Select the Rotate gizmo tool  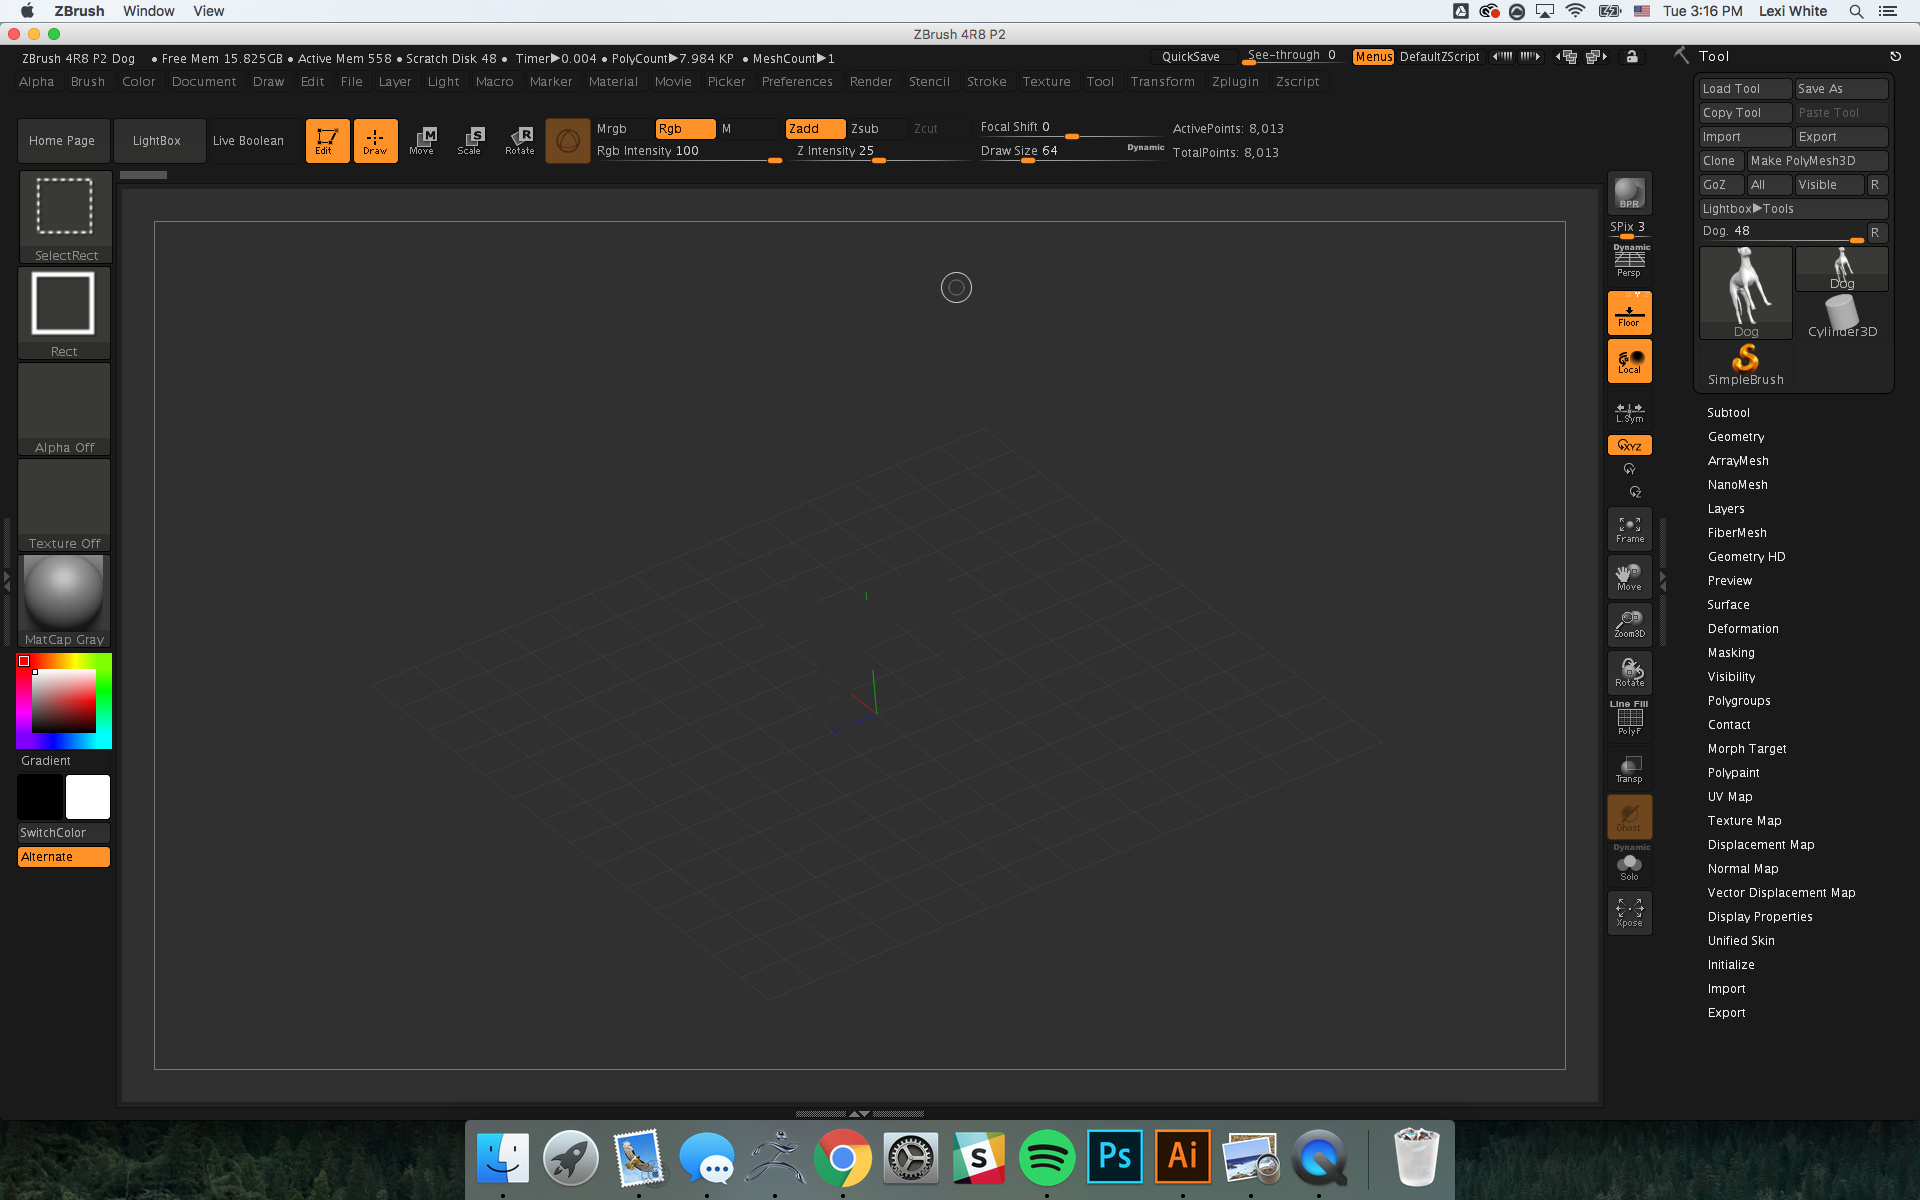(519, 141)
